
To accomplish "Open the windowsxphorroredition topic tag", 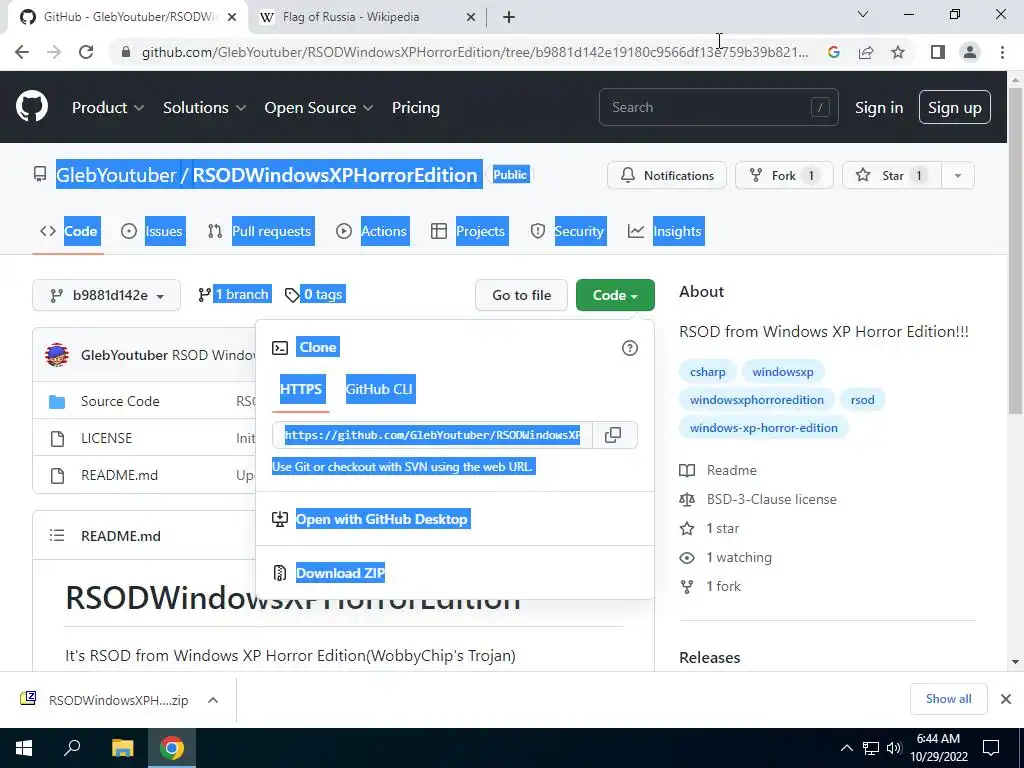I will [x=757, y=400].
